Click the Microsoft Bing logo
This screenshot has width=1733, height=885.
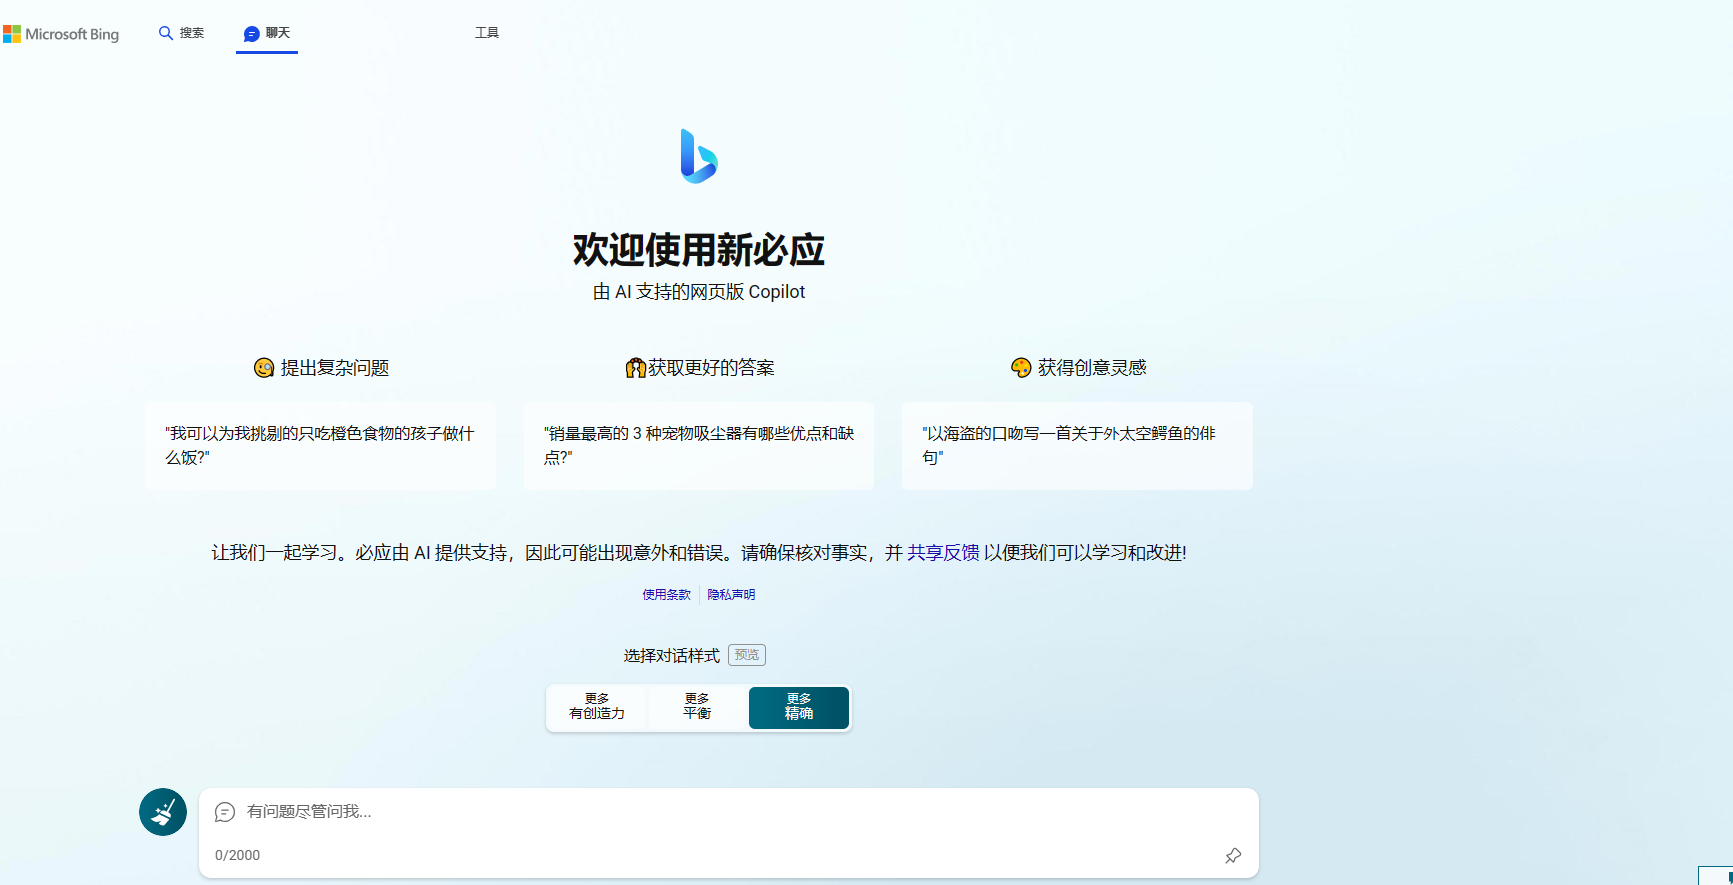[61, 34]
